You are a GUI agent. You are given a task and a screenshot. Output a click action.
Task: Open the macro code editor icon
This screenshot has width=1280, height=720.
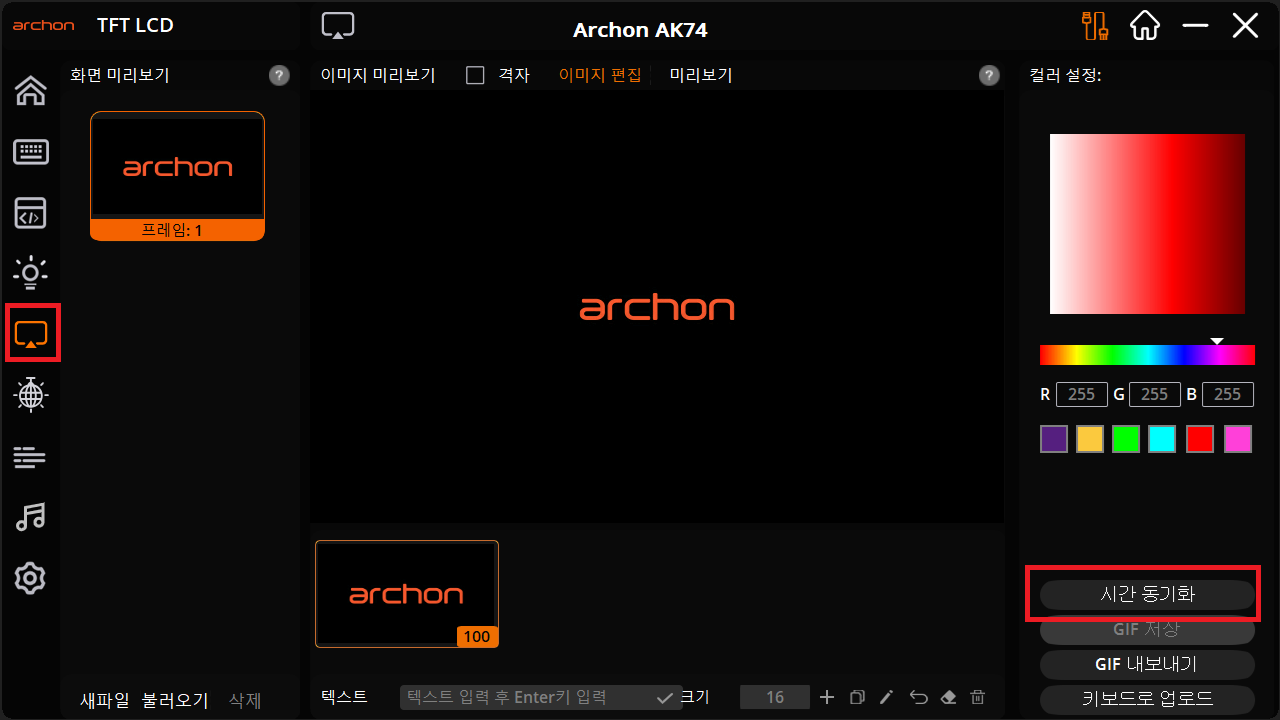[x=31, y=213]
